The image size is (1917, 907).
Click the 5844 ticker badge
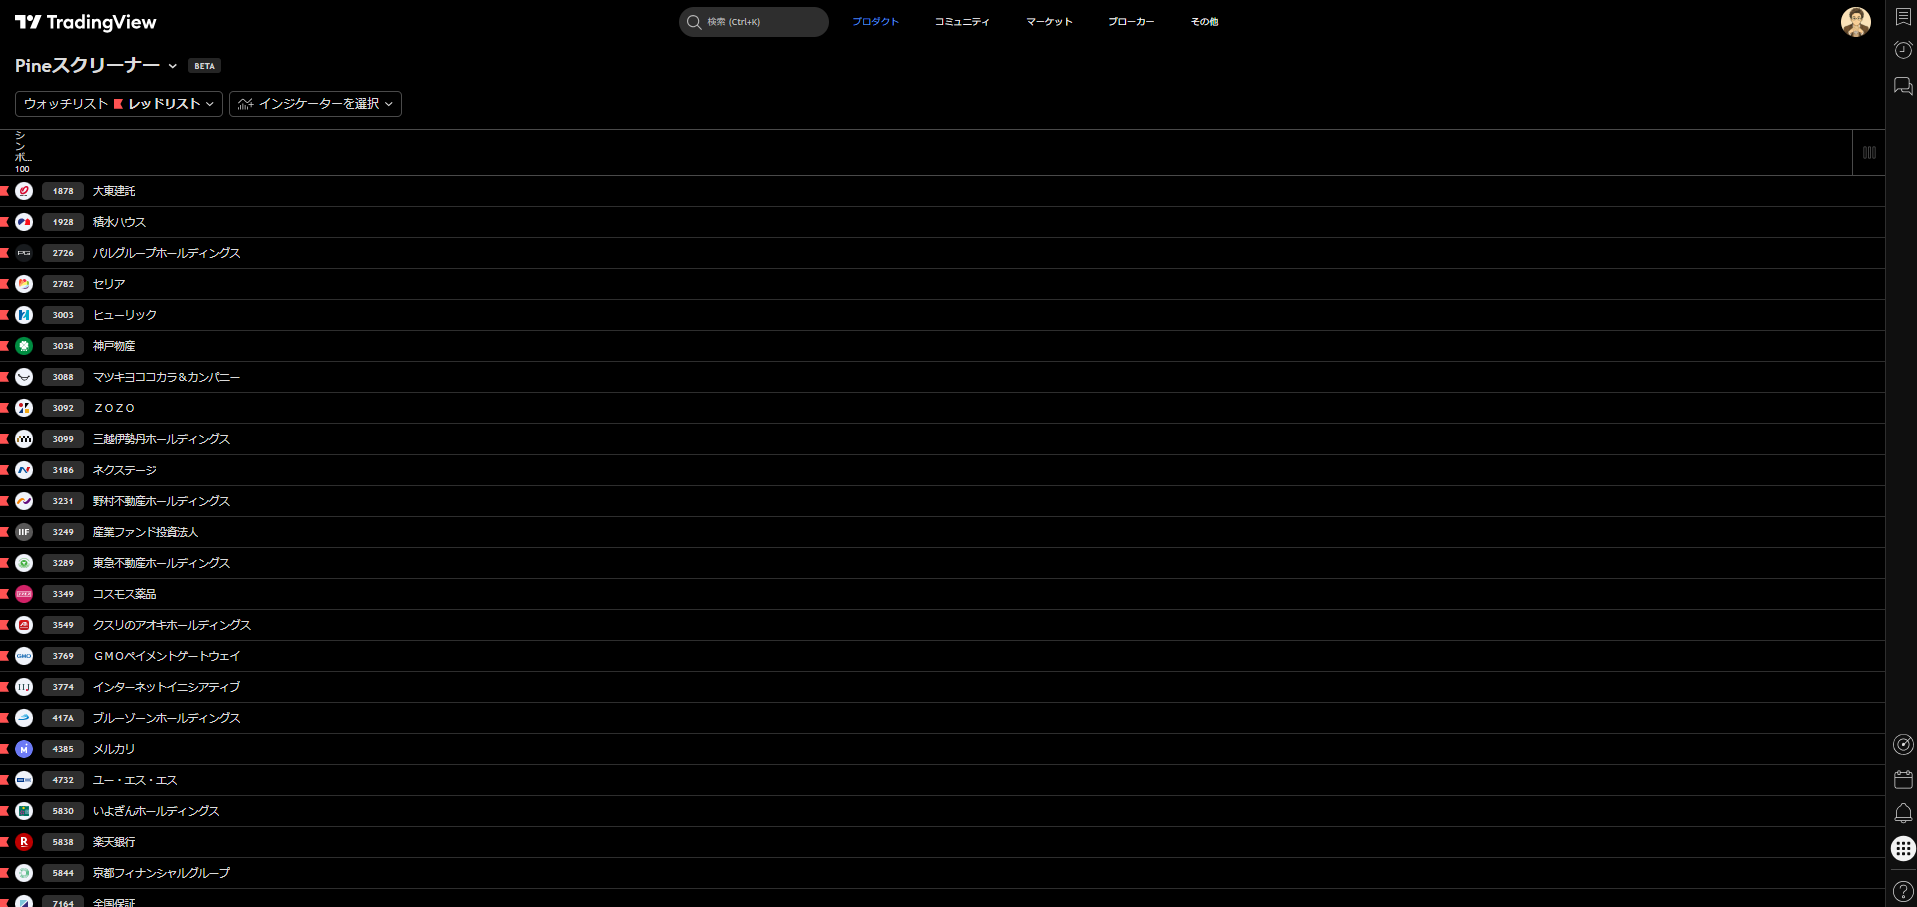63,873
